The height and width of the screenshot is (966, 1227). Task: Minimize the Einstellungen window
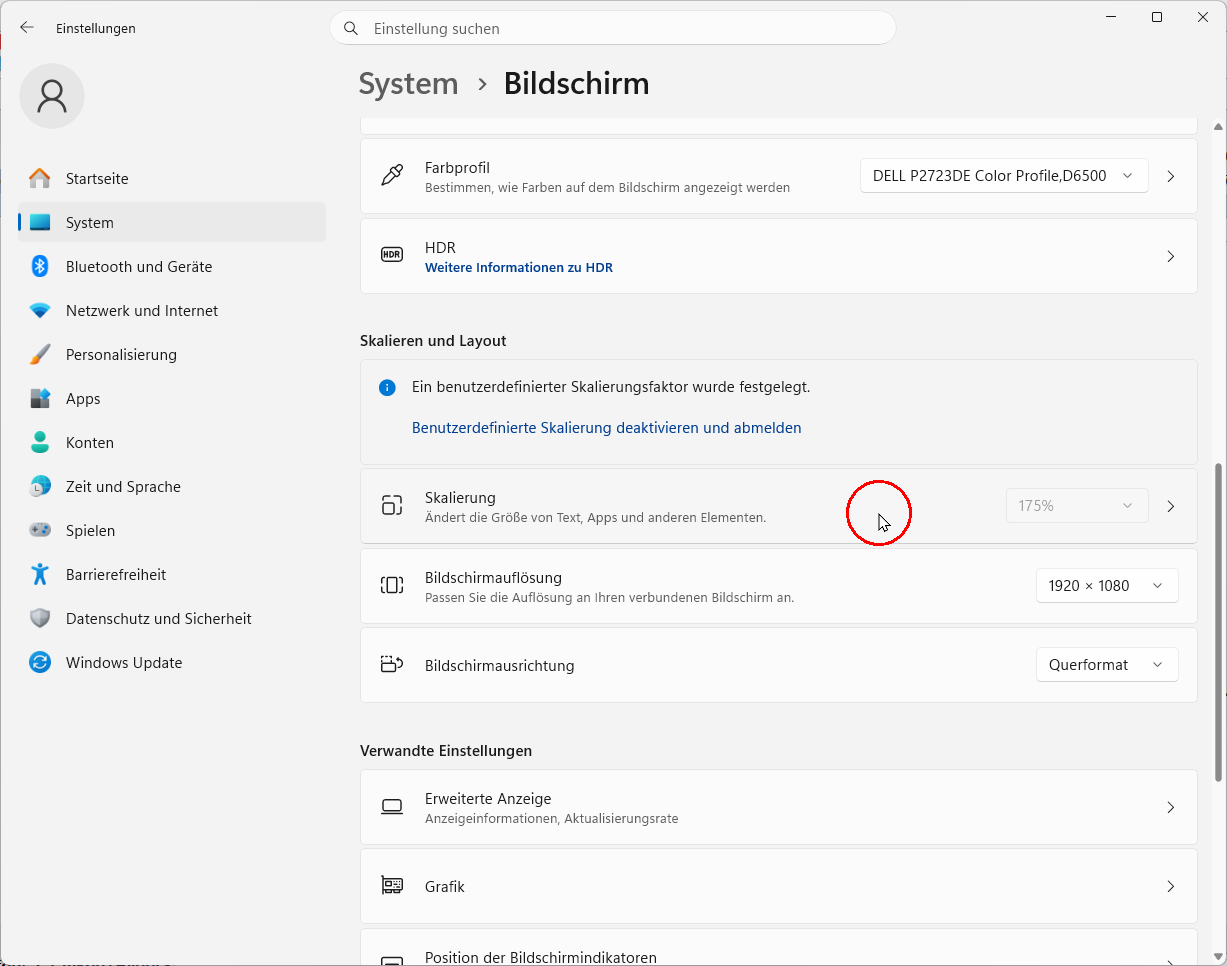point(1111,17)
